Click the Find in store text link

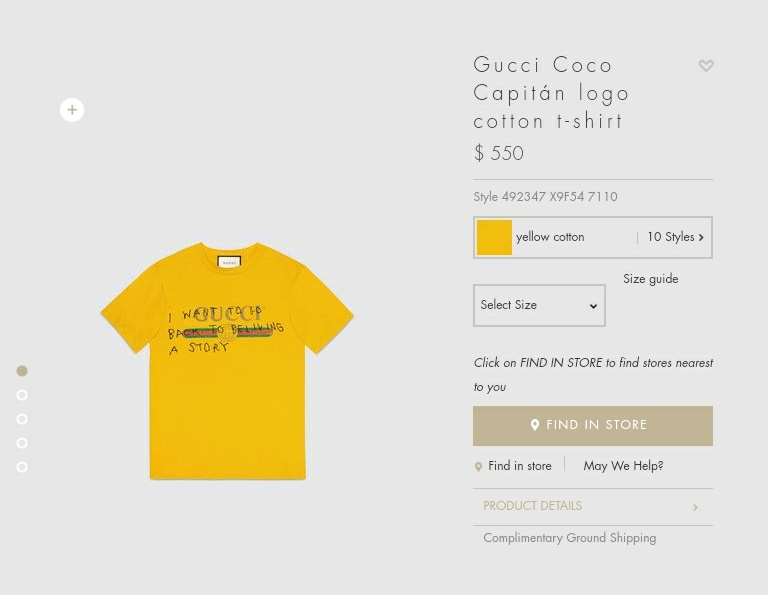[x=519, y=466]
